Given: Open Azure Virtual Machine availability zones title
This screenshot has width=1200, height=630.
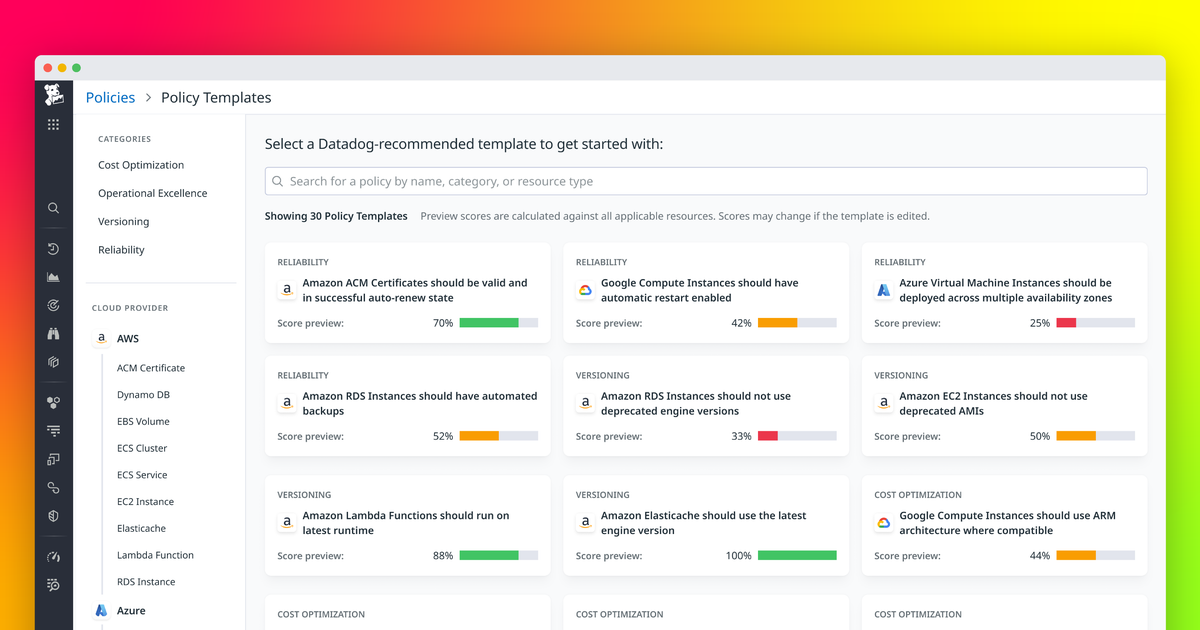Looking at the screenshot, I should (x=1006, y=291).
